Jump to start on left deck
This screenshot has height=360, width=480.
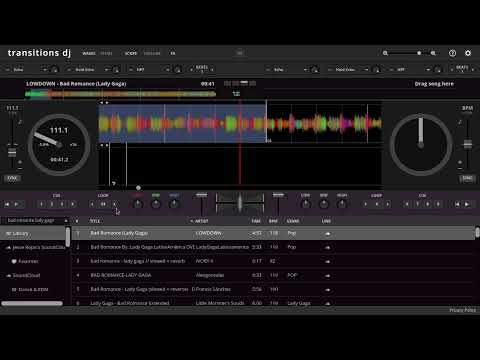[x=7, y=204]
